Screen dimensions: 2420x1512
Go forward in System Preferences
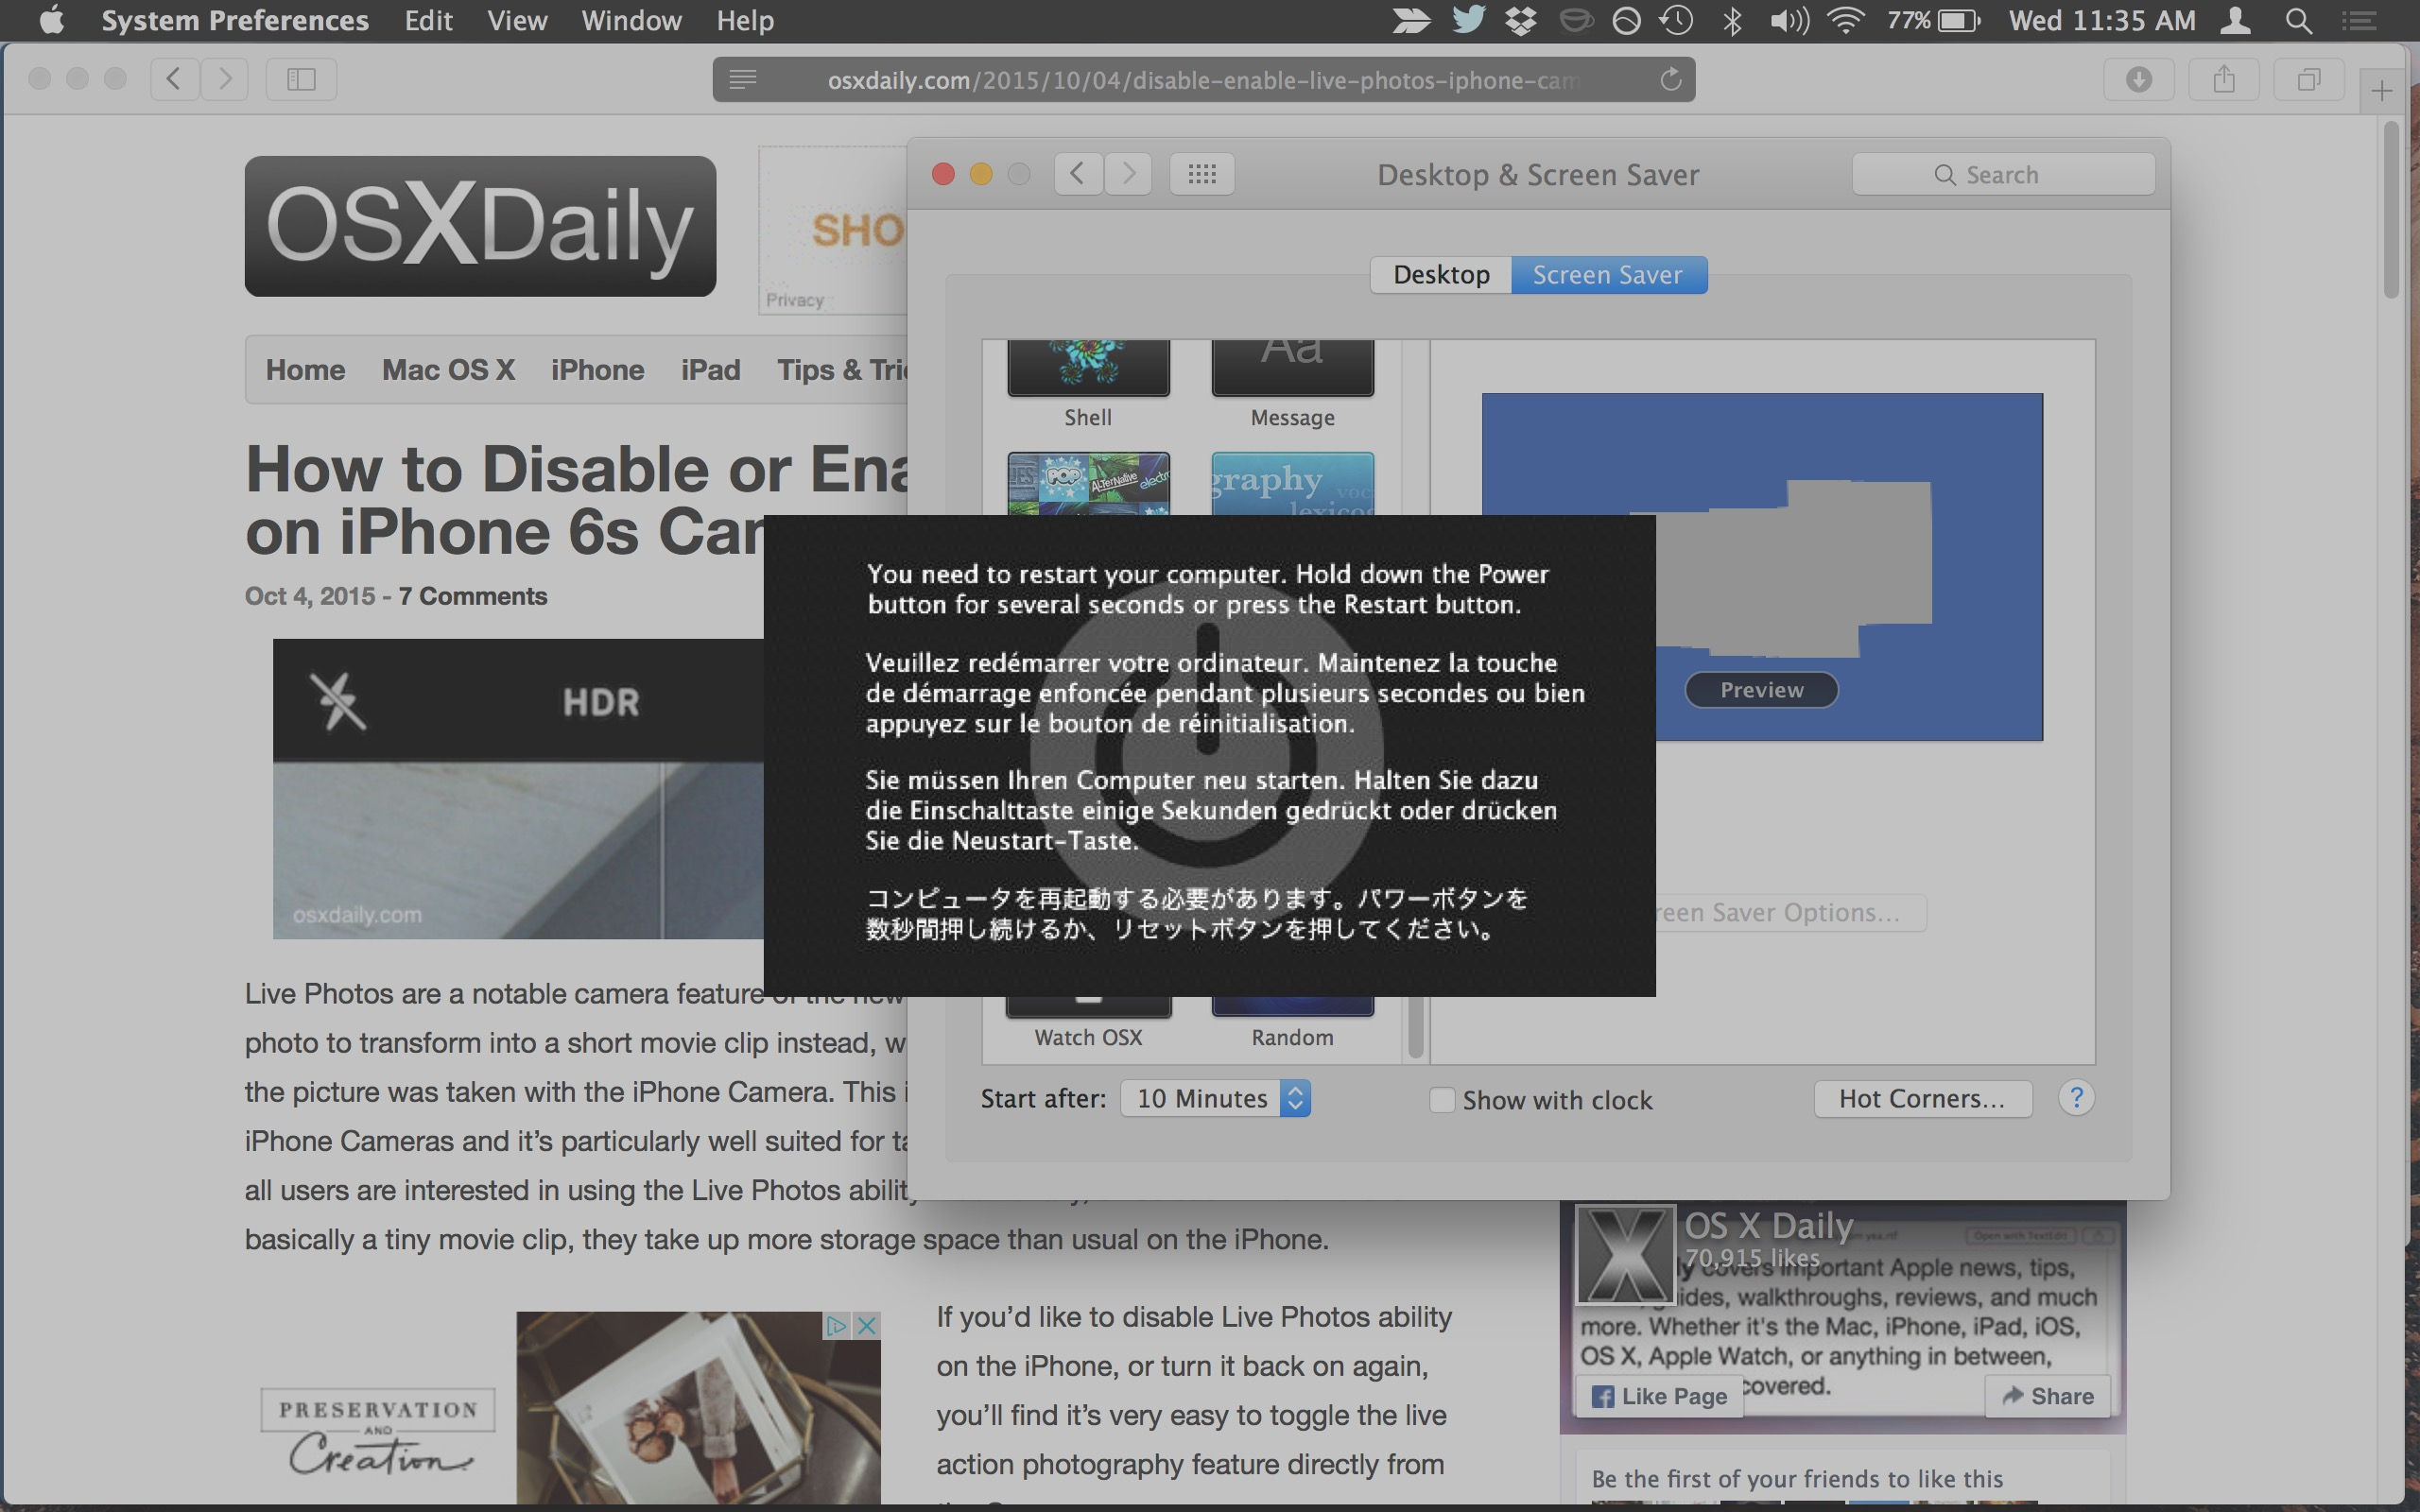click(1128, 174)
